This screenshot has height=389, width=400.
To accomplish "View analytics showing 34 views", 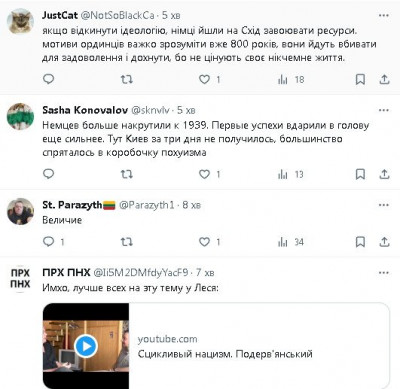I will click(291, 242).
